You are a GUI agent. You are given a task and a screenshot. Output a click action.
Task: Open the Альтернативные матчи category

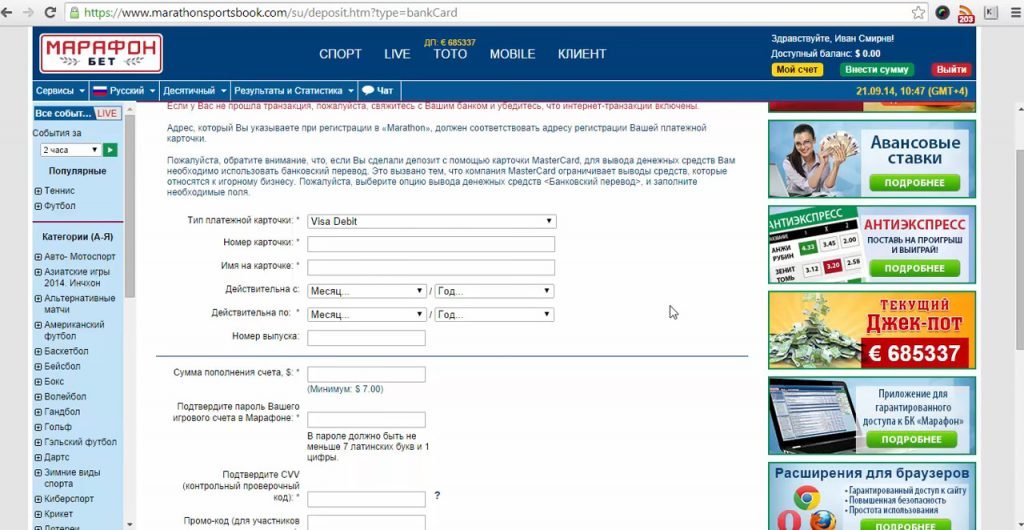(x=80, y=304)
